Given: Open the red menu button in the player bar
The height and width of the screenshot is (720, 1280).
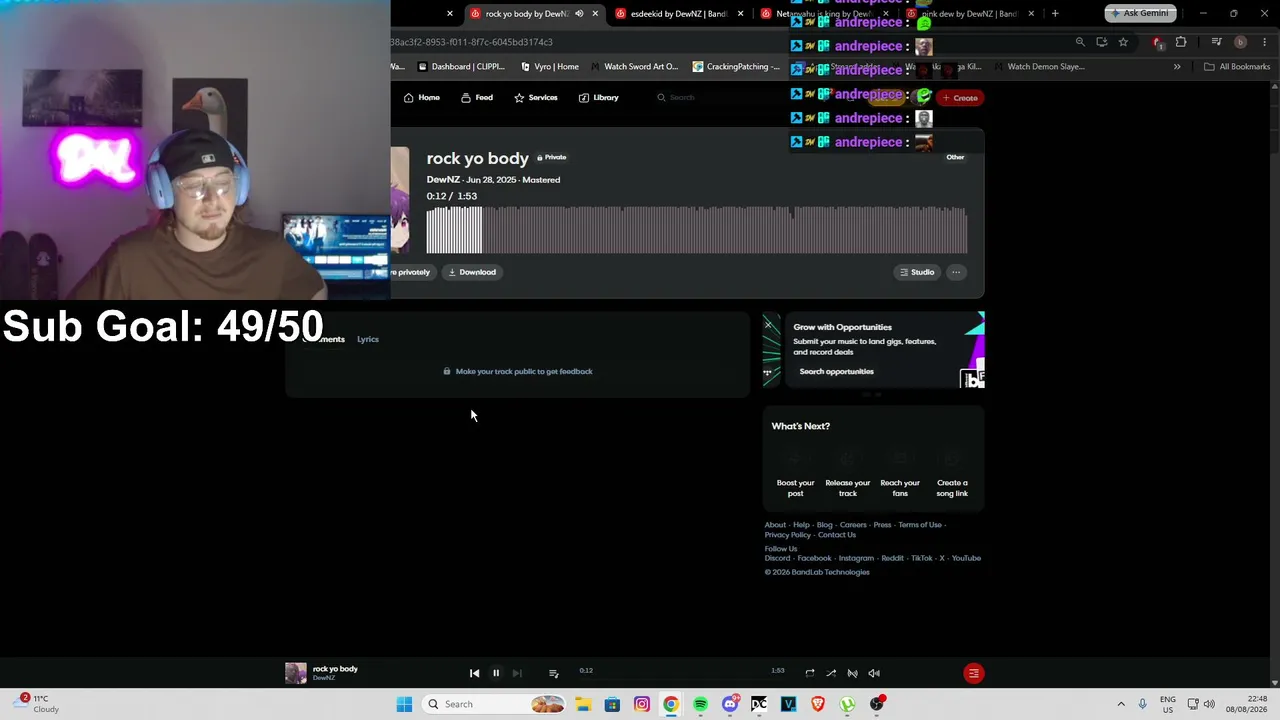Looking at the screenshot, I should pyautogui.click(x=973, y=673).
